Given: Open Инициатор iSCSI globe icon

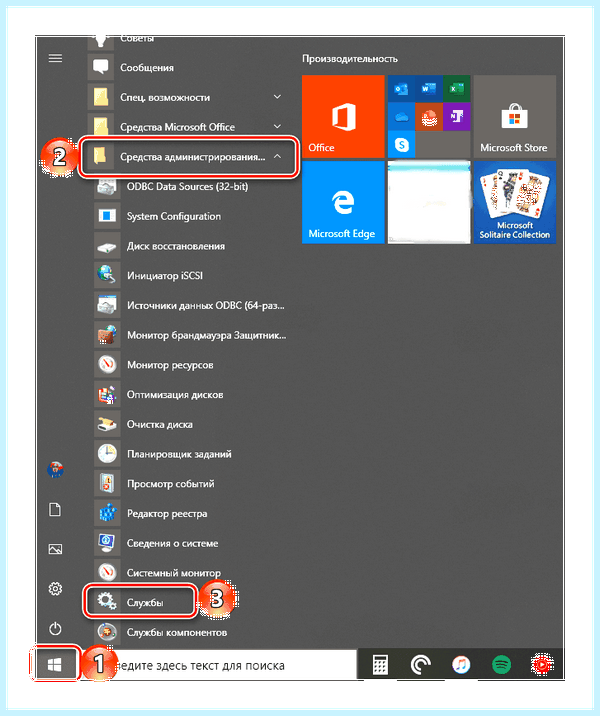Looking at the screenshot, I should click(x=107, y=275).
